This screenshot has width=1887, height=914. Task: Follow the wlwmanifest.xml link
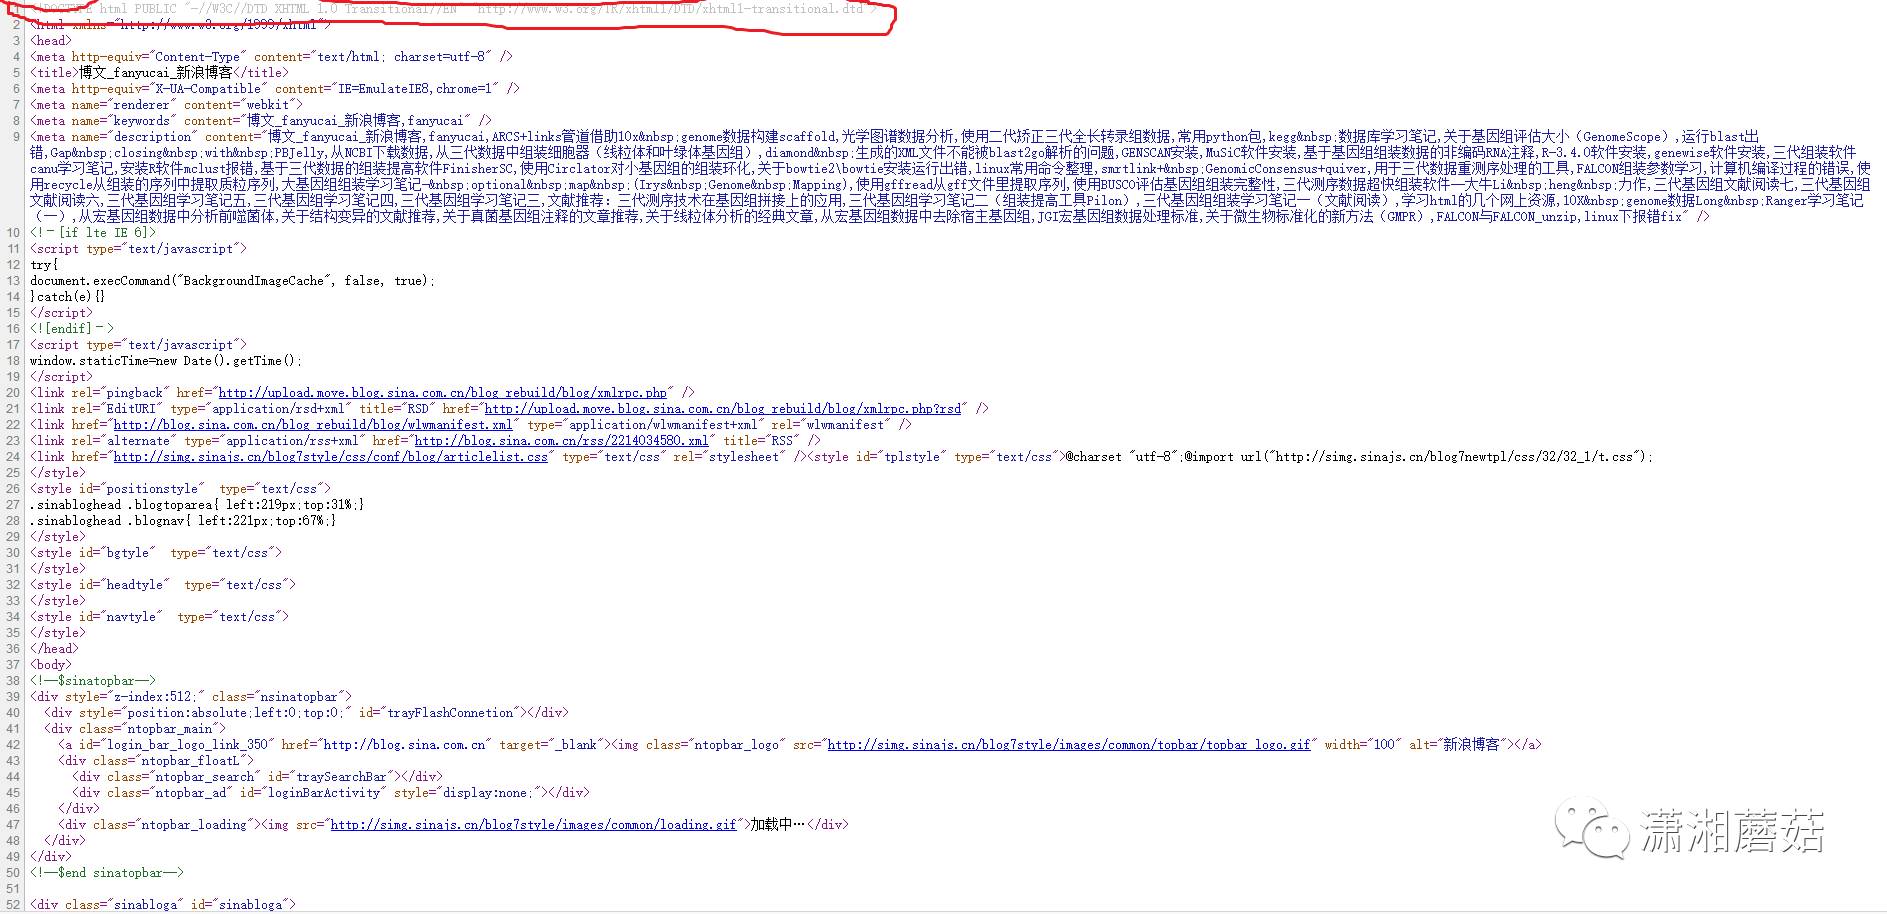313,425
